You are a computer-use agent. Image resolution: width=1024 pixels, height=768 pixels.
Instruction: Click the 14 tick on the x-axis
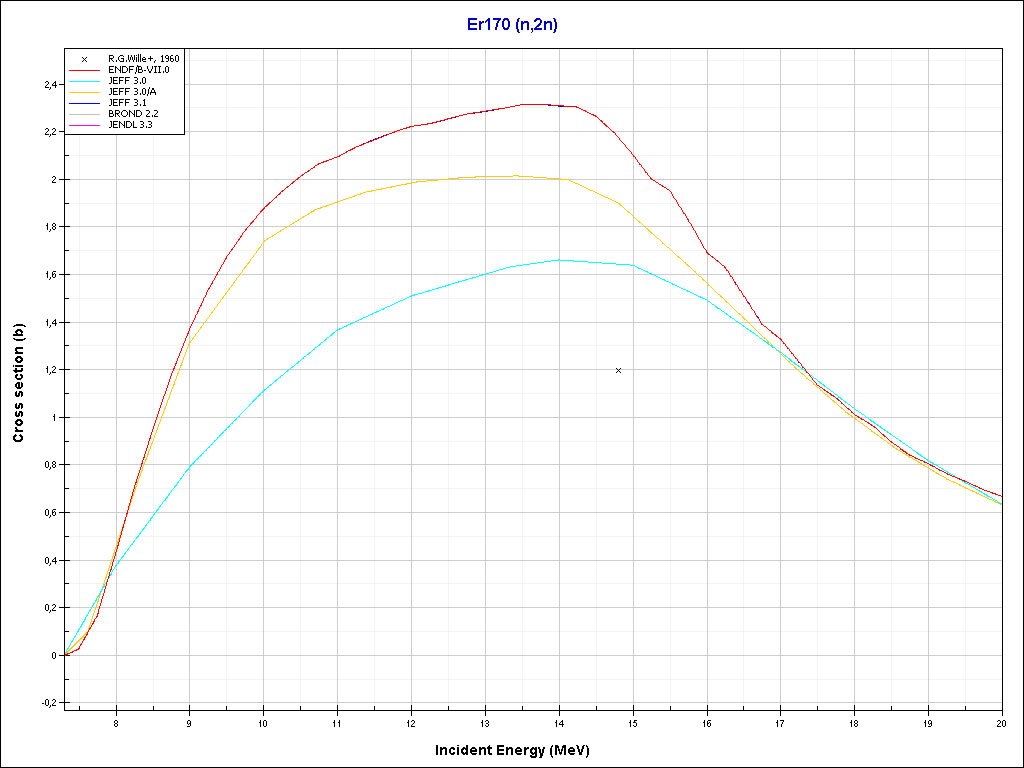tap(558, 722)
